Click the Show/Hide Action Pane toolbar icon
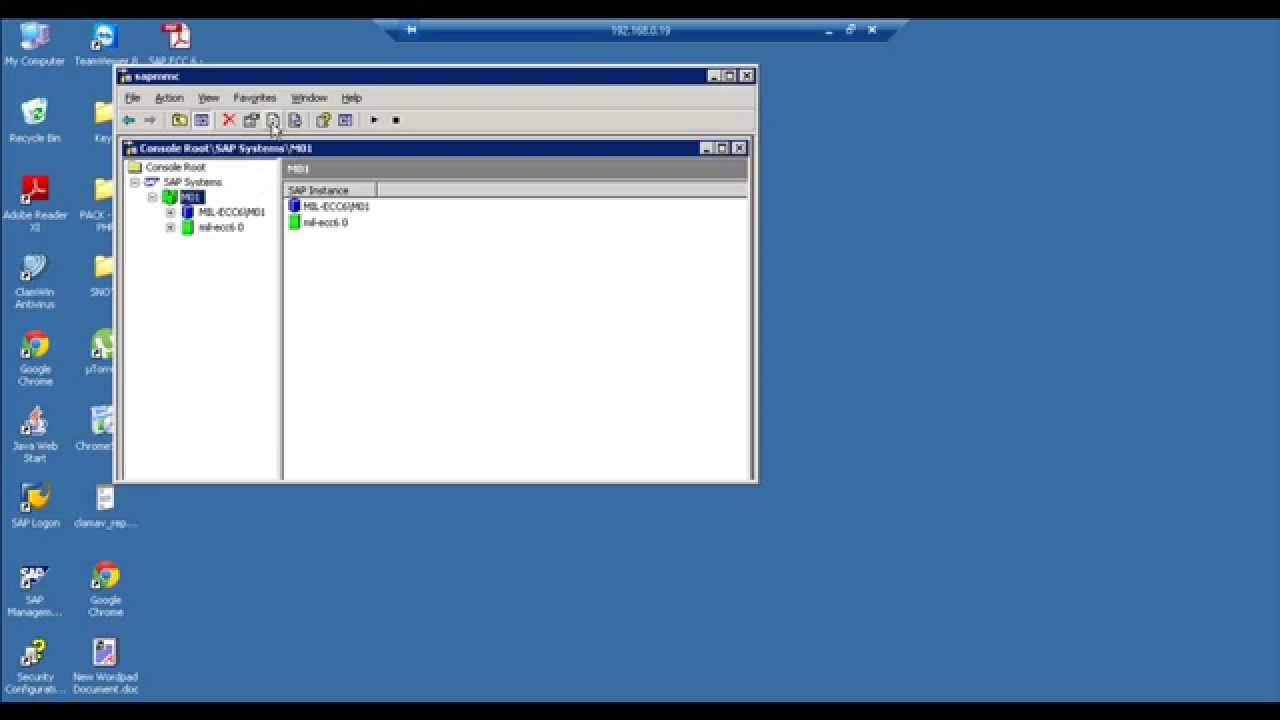 click(345, 120)
